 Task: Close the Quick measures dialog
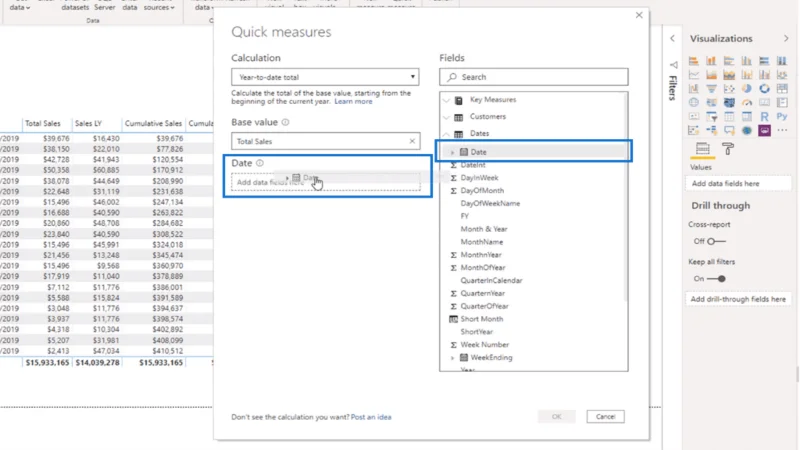[x=639, y=15]
